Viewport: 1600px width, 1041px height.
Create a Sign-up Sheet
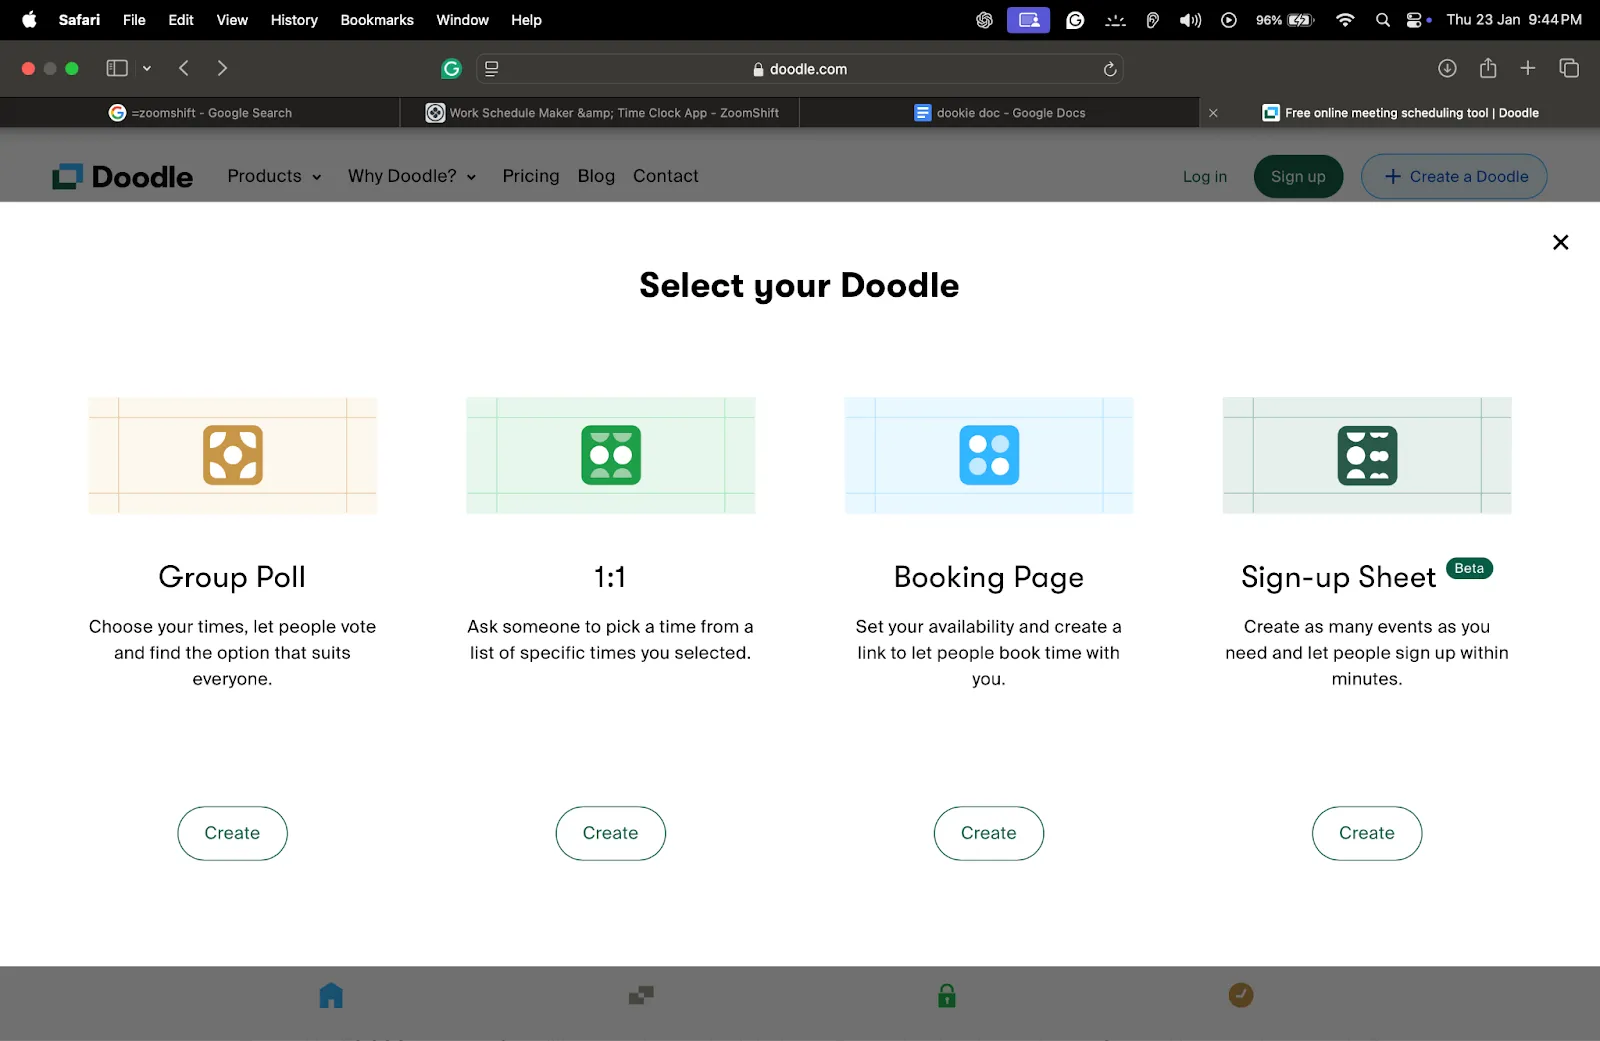[x=1367, y=833]
